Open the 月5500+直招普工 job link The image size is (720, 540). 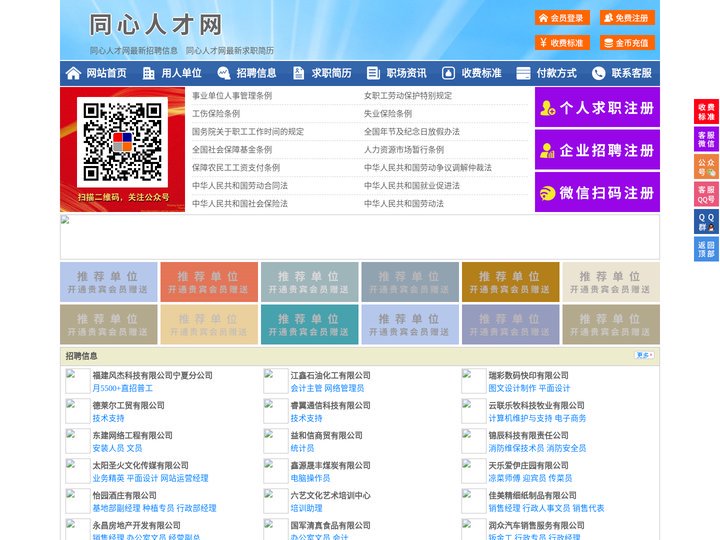pos(123,388)
